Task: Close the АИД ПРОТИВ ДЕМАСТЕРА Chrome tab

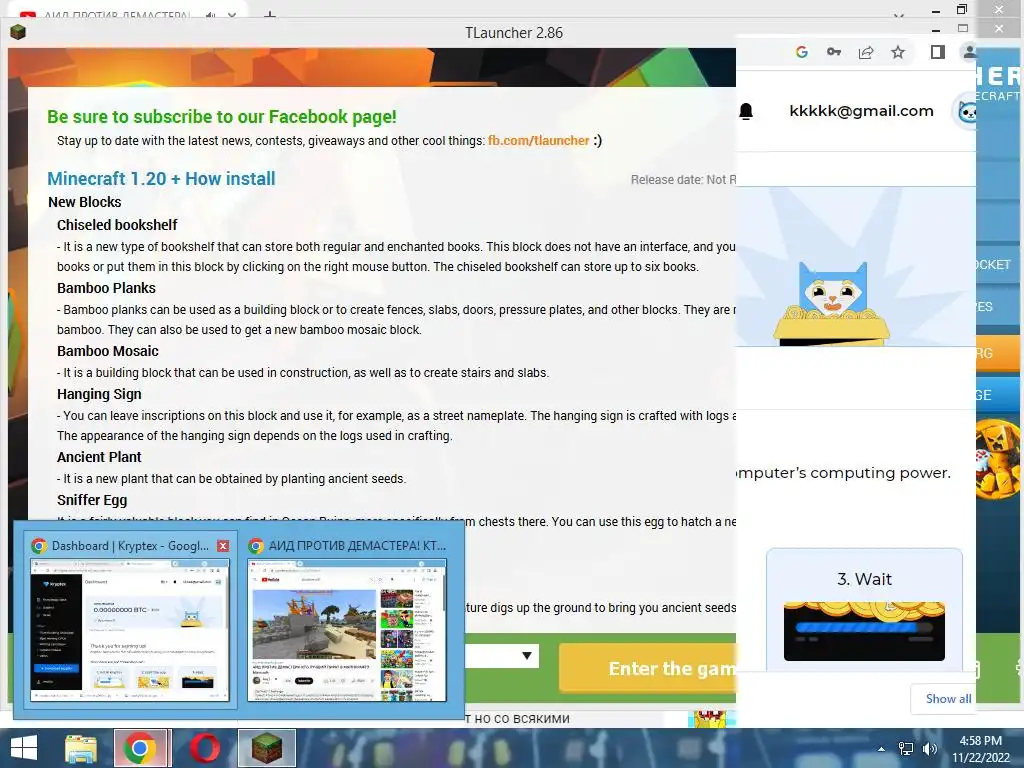Action: 232,14
